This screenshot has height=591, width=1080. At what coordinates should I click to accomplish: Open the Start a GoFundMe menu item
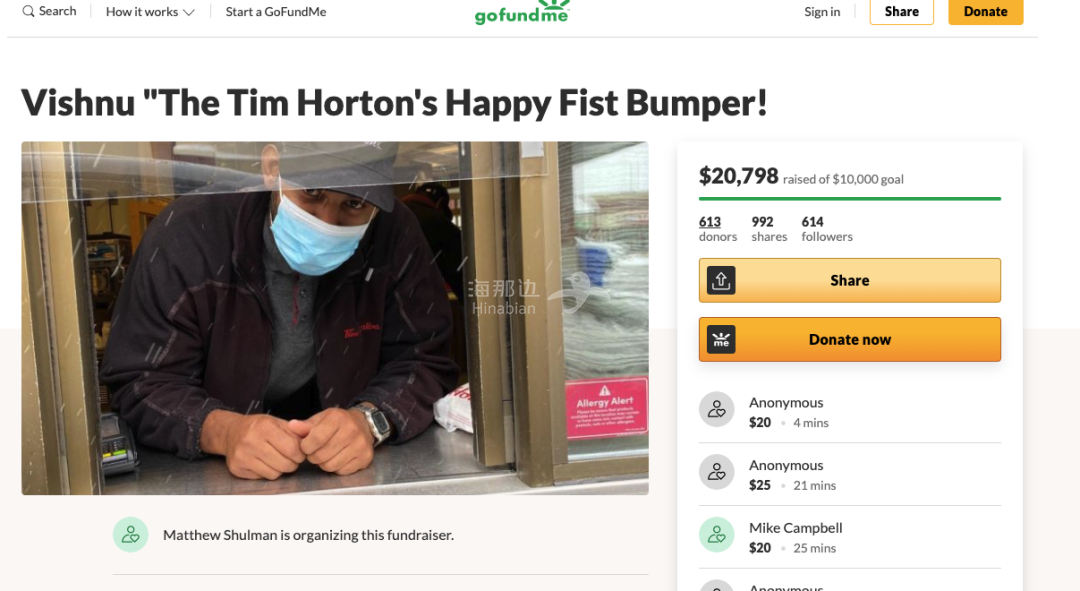(276, 12)
